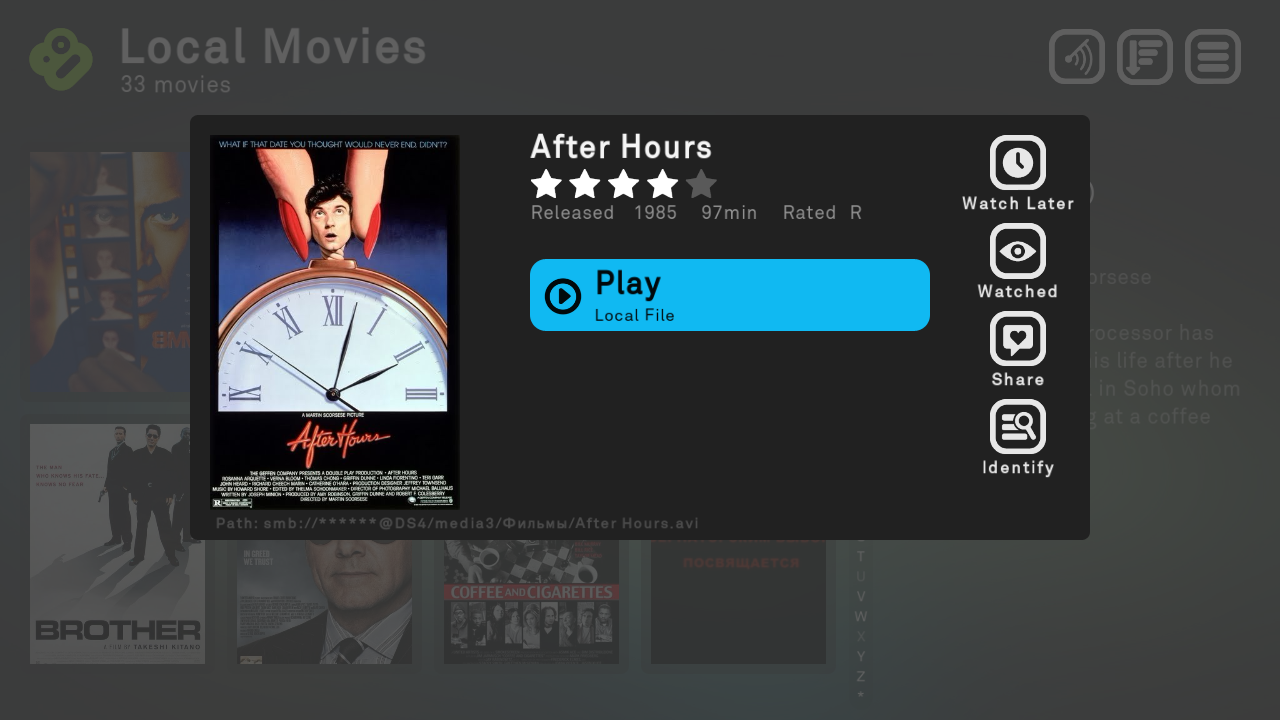Set rating to five stars
Viewport: 1280px width, 720px height.
(702, 184)
